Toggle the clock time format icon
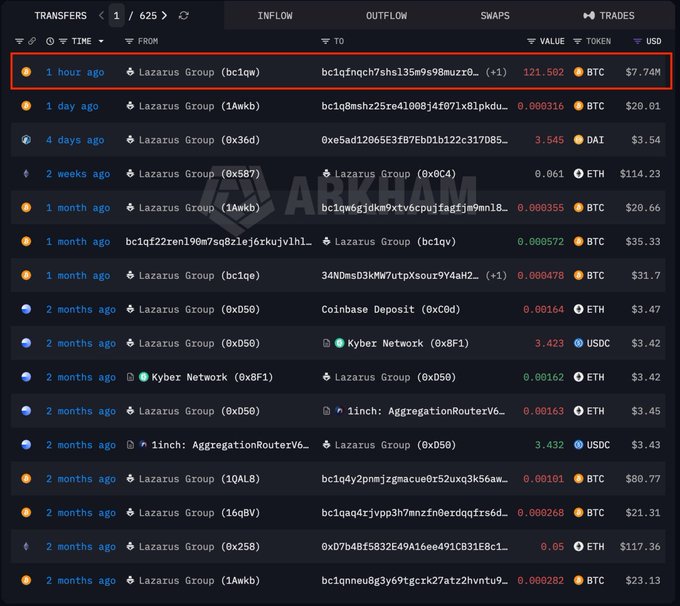This screenshot has height=606, width=680. click(50, 41)
